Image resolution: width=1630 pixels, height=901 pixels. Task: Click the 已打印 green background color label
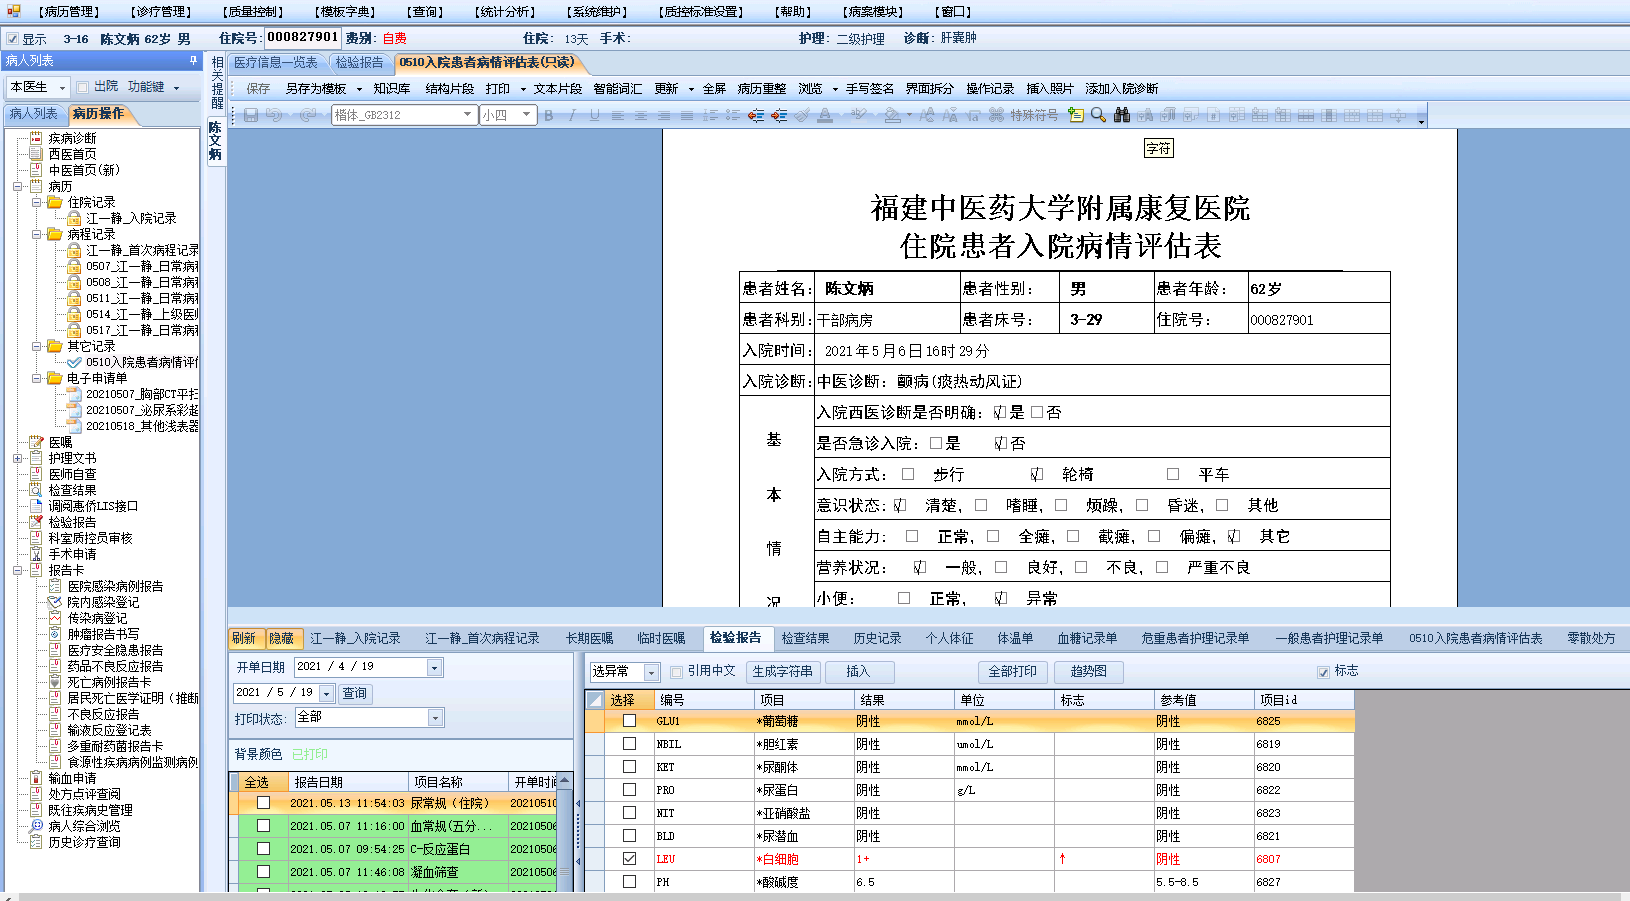(310, 755)
